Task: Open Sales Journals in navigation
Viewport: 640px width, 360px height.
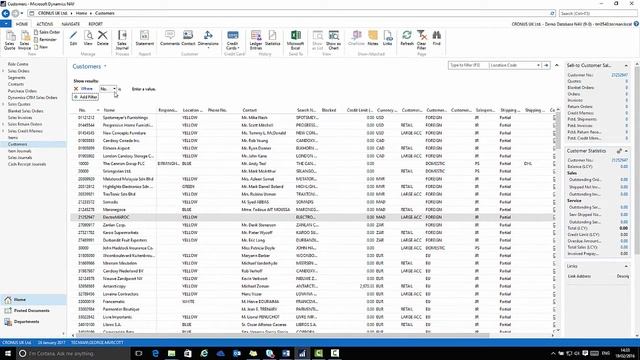Action: pyautogui.click(x=20, y=158)
